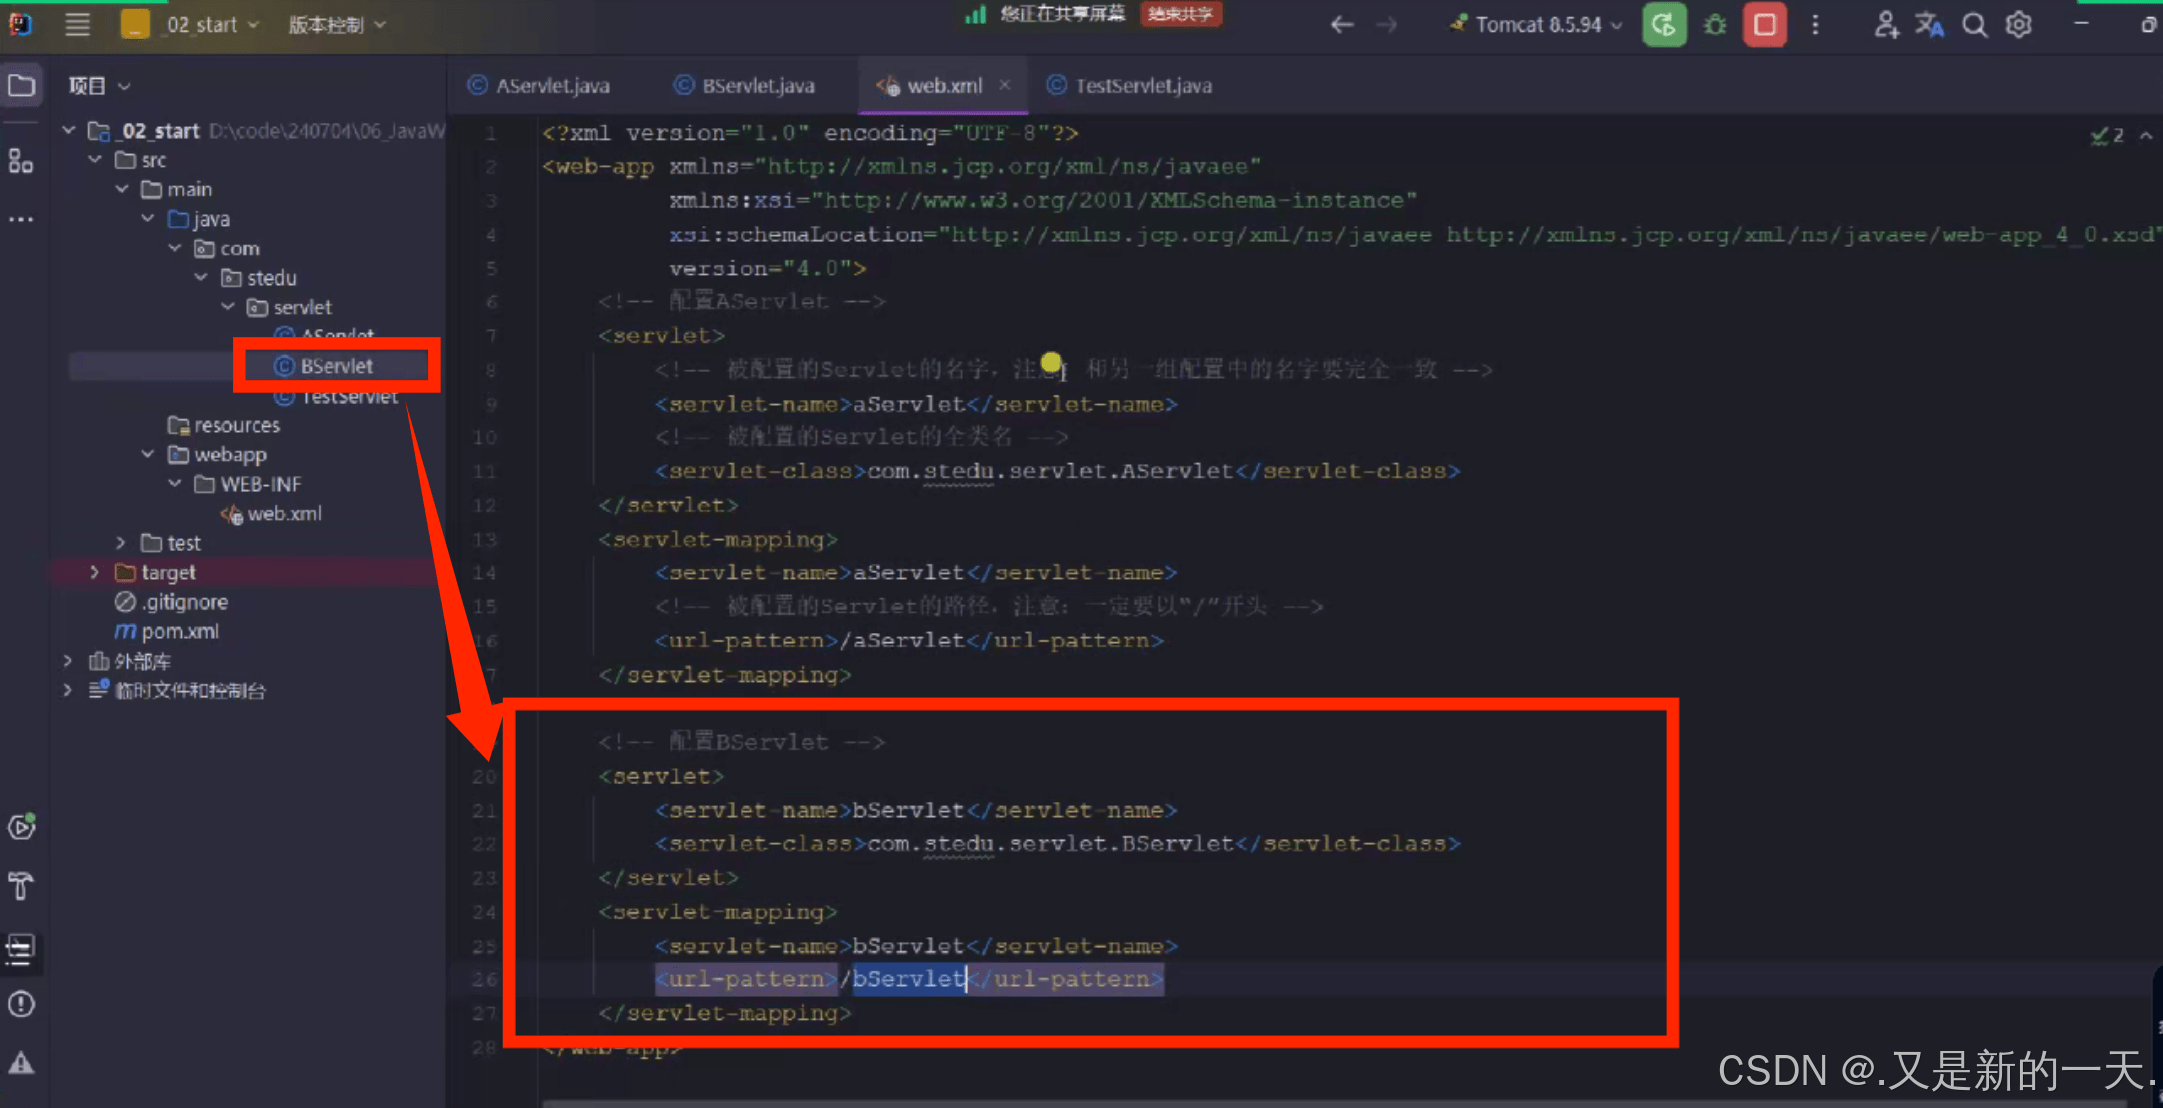Collapse the webapp folder
This screenshot has height=1108, width=2163.
coord(148,454)
